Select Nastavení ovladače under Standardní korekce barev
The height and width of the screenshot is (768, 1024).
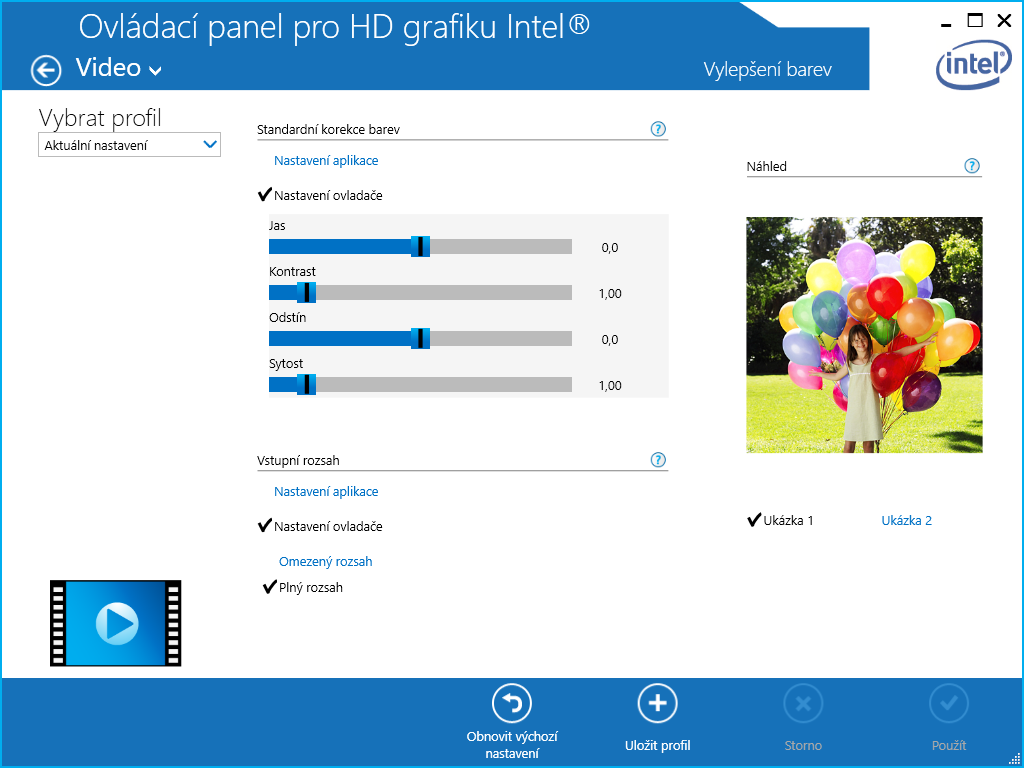[x=321, y=195]
